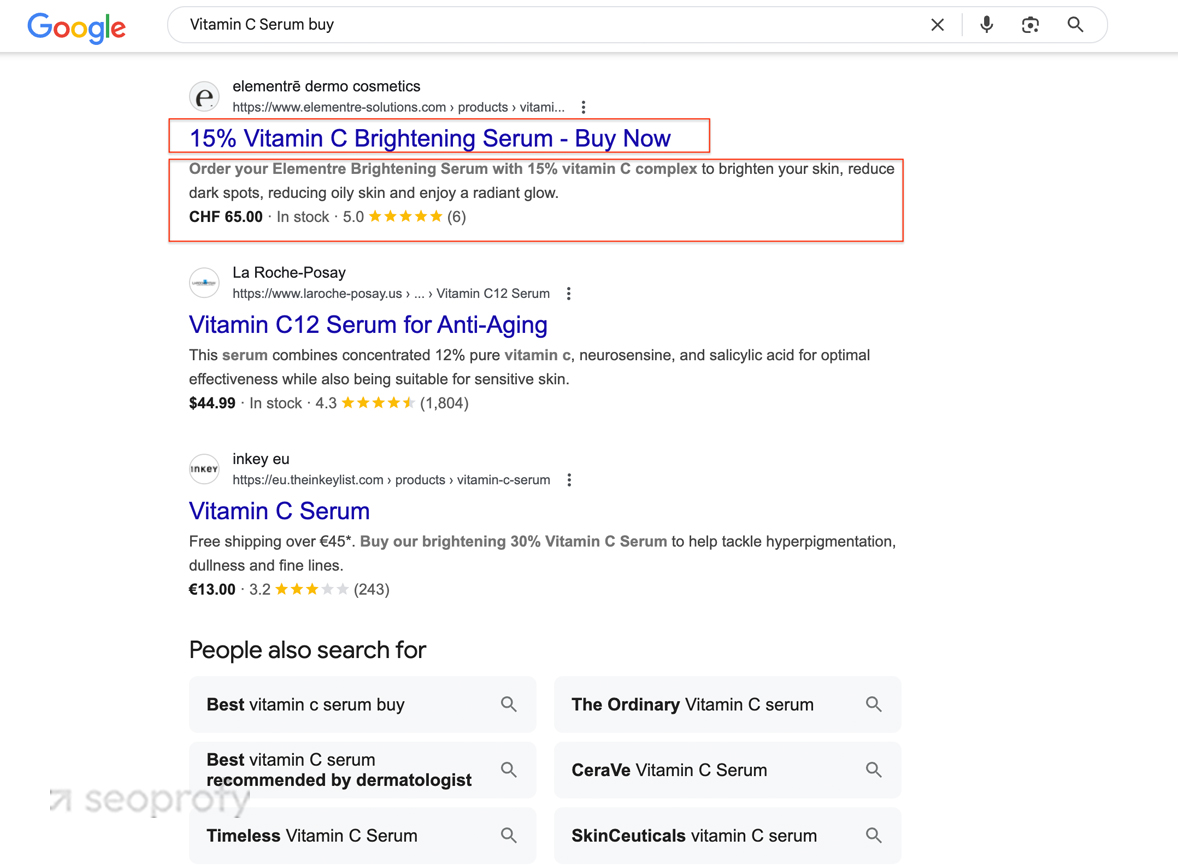The width and height of the screenshot is (1178, 868).
Task: Click magnifier icon in SkinCeuticals suggestion
Action: [x=873, y=835]
